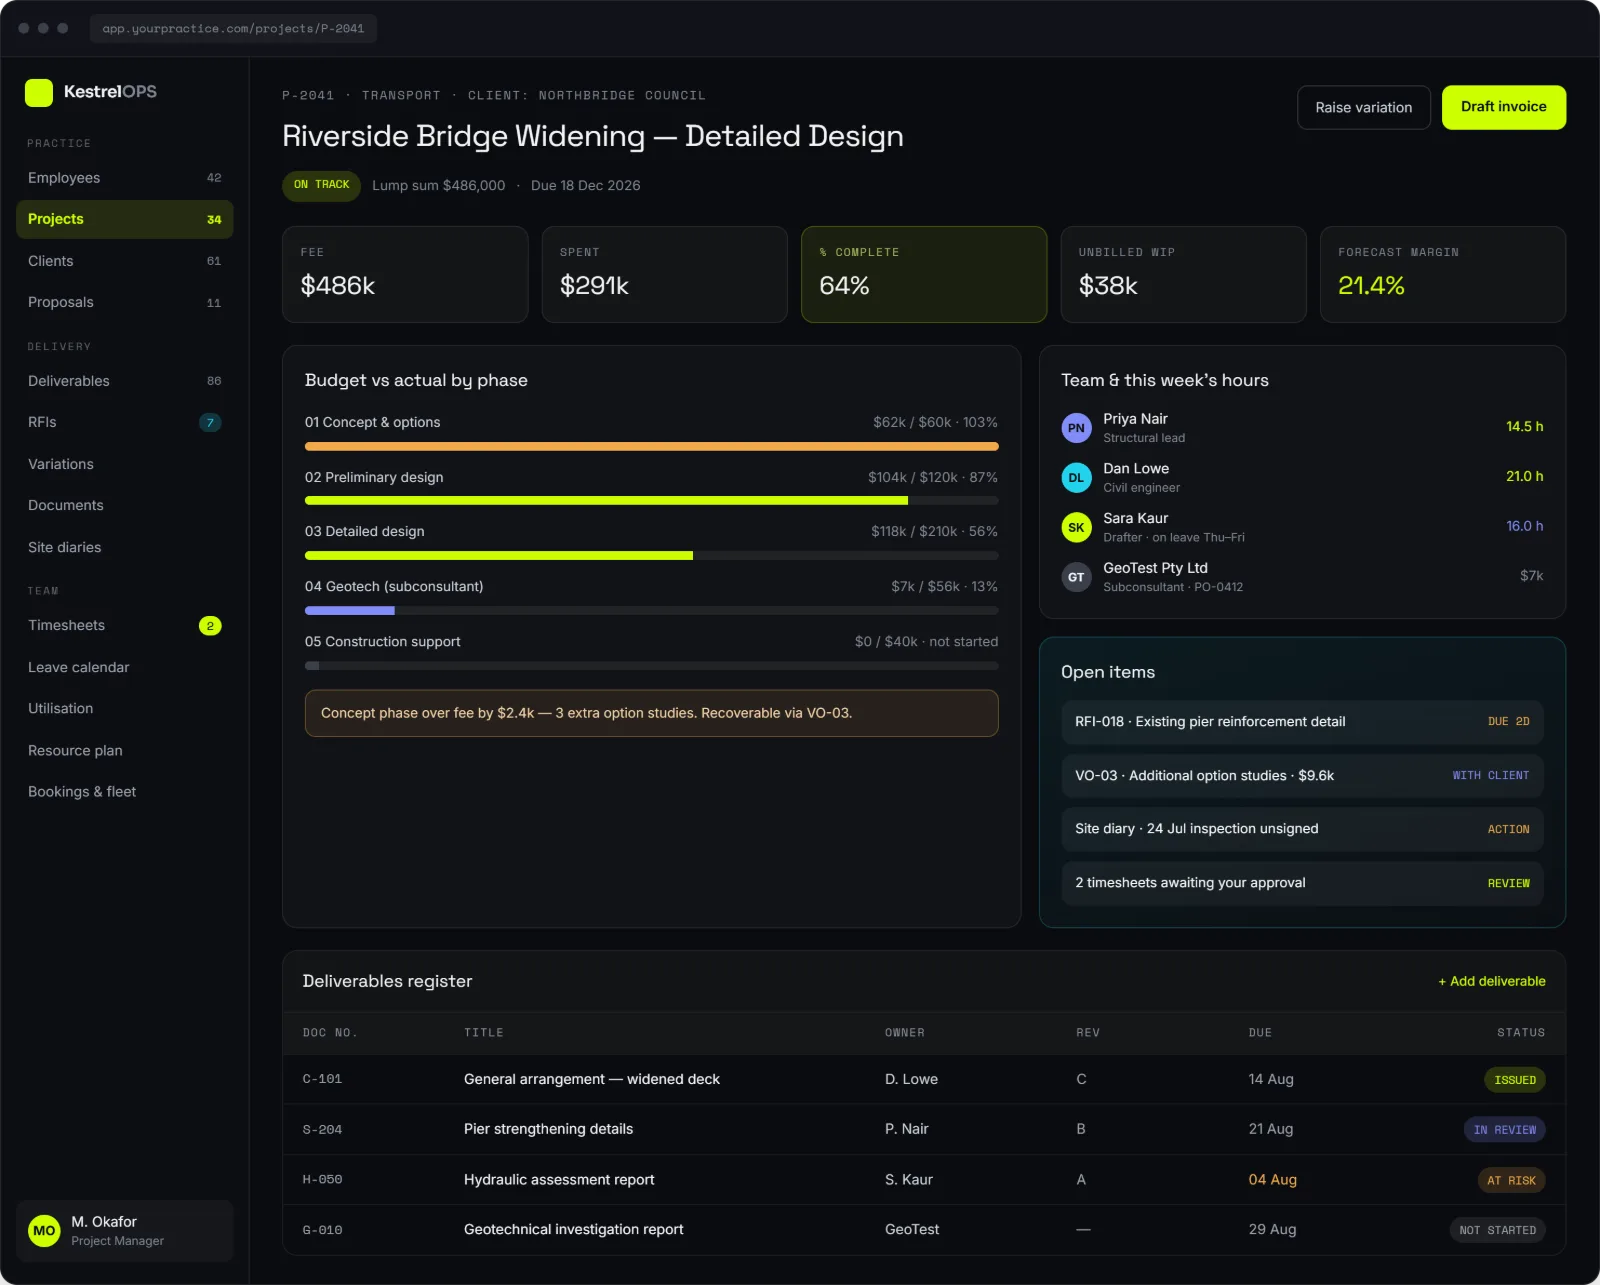
Task: Click the AT RISK status badge
Action: pyautogui.click(x=1511, y=1180)
